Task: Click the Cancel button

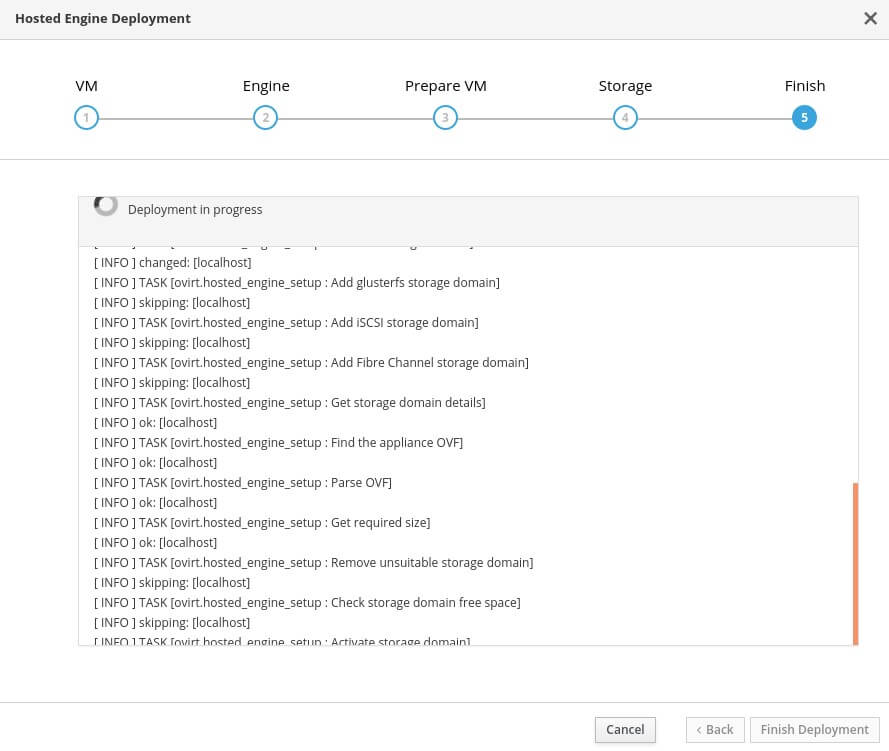Action: tap(625, 730)
